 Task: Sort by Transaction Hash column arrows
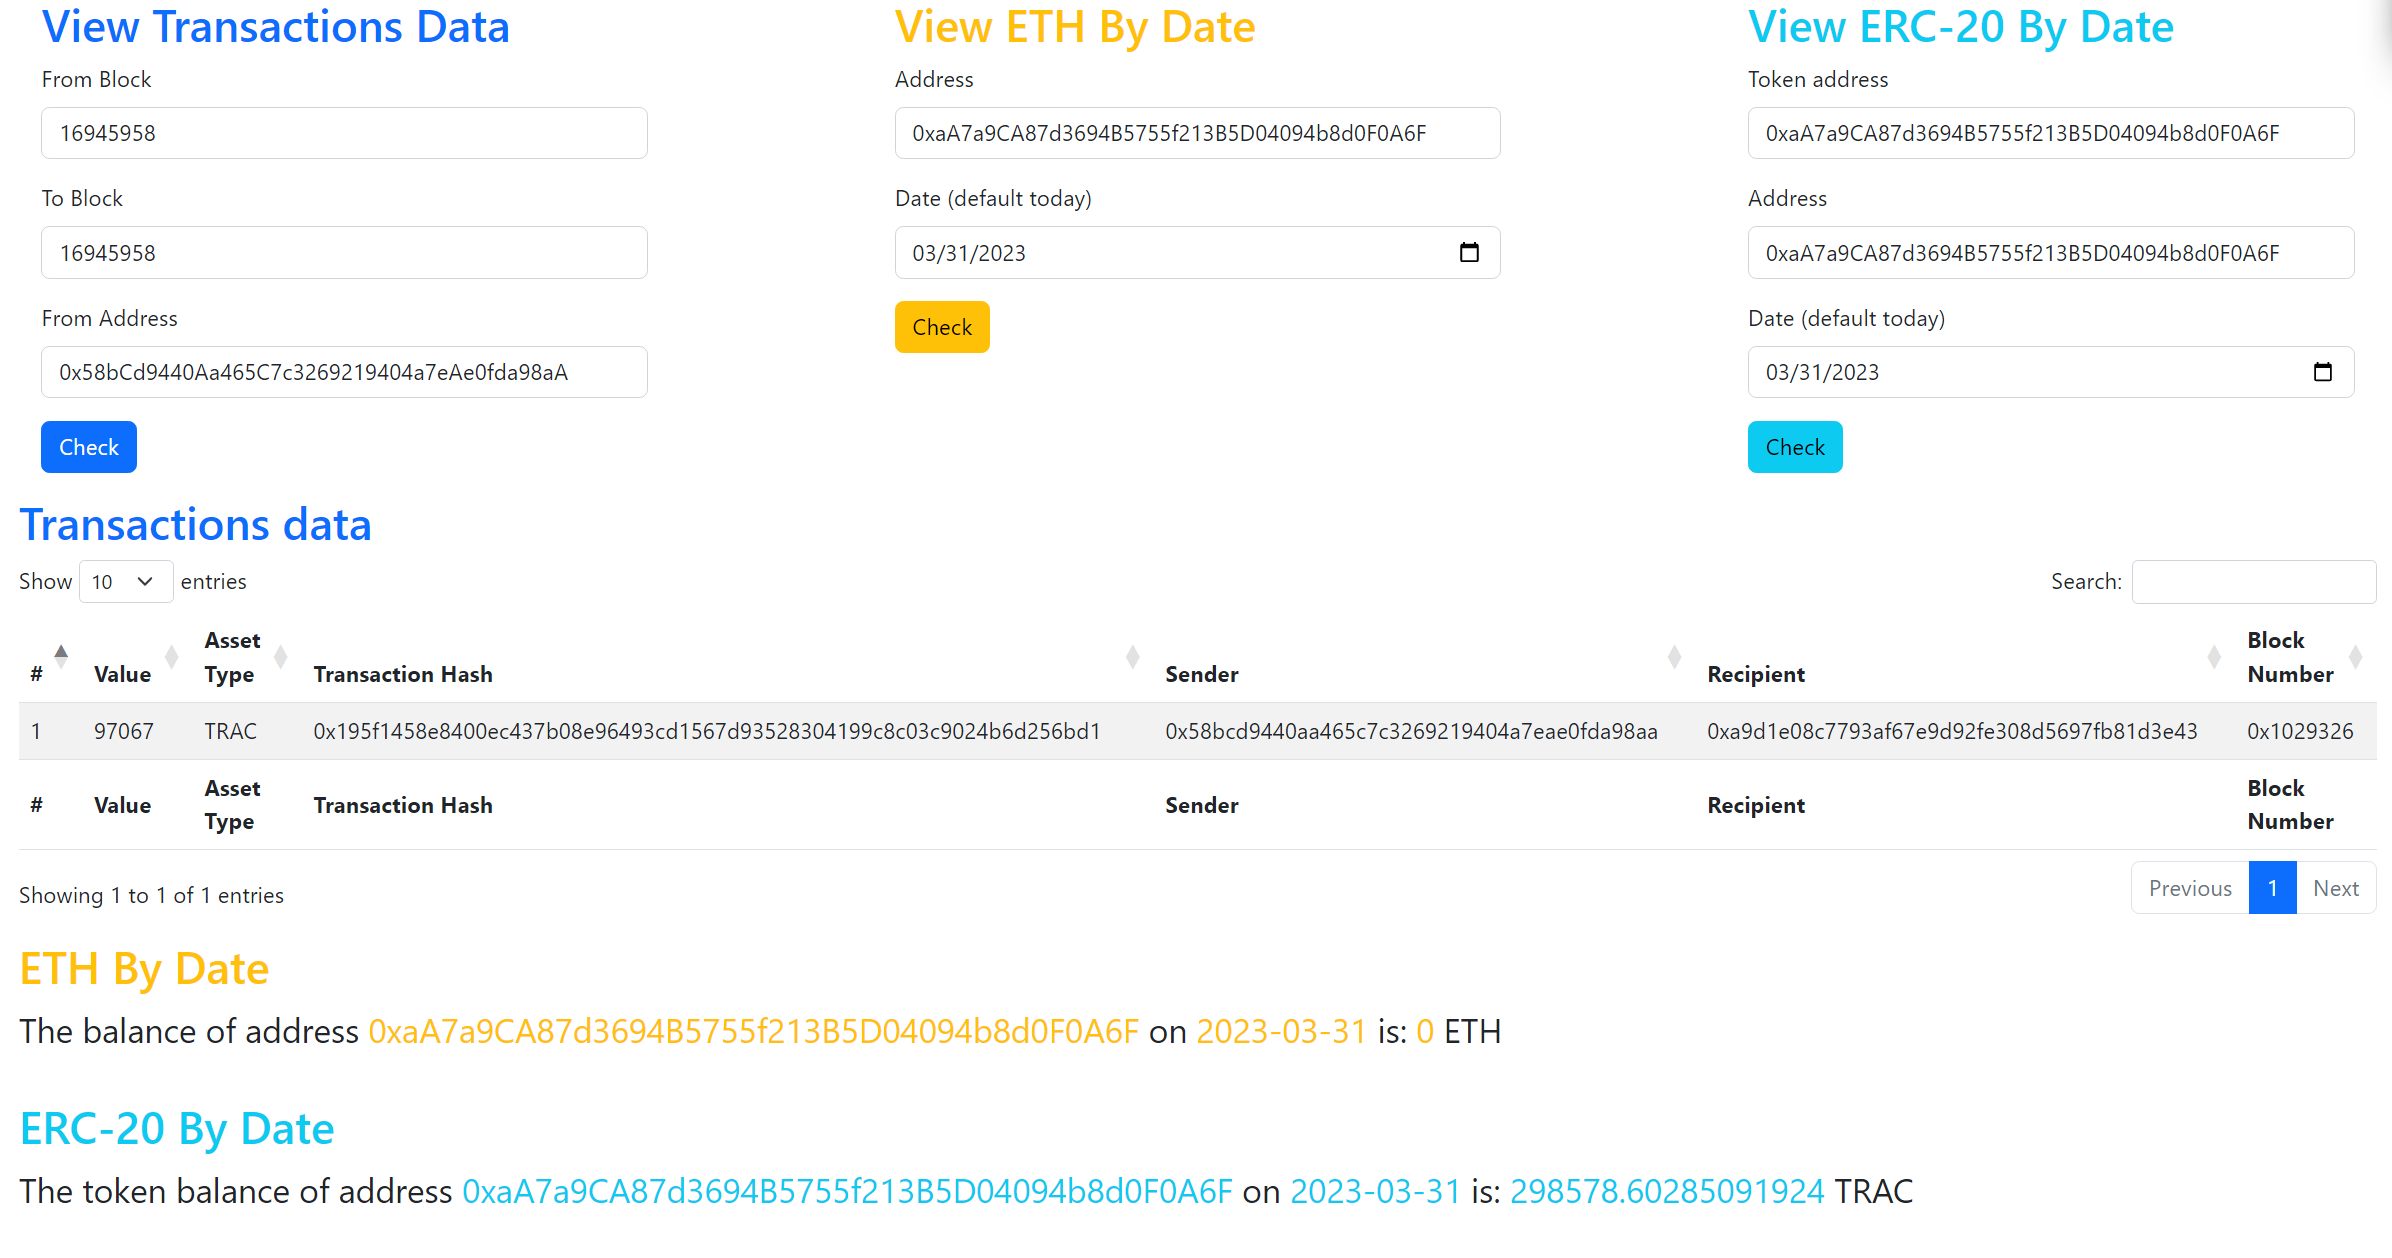[x=1132, y=657]
